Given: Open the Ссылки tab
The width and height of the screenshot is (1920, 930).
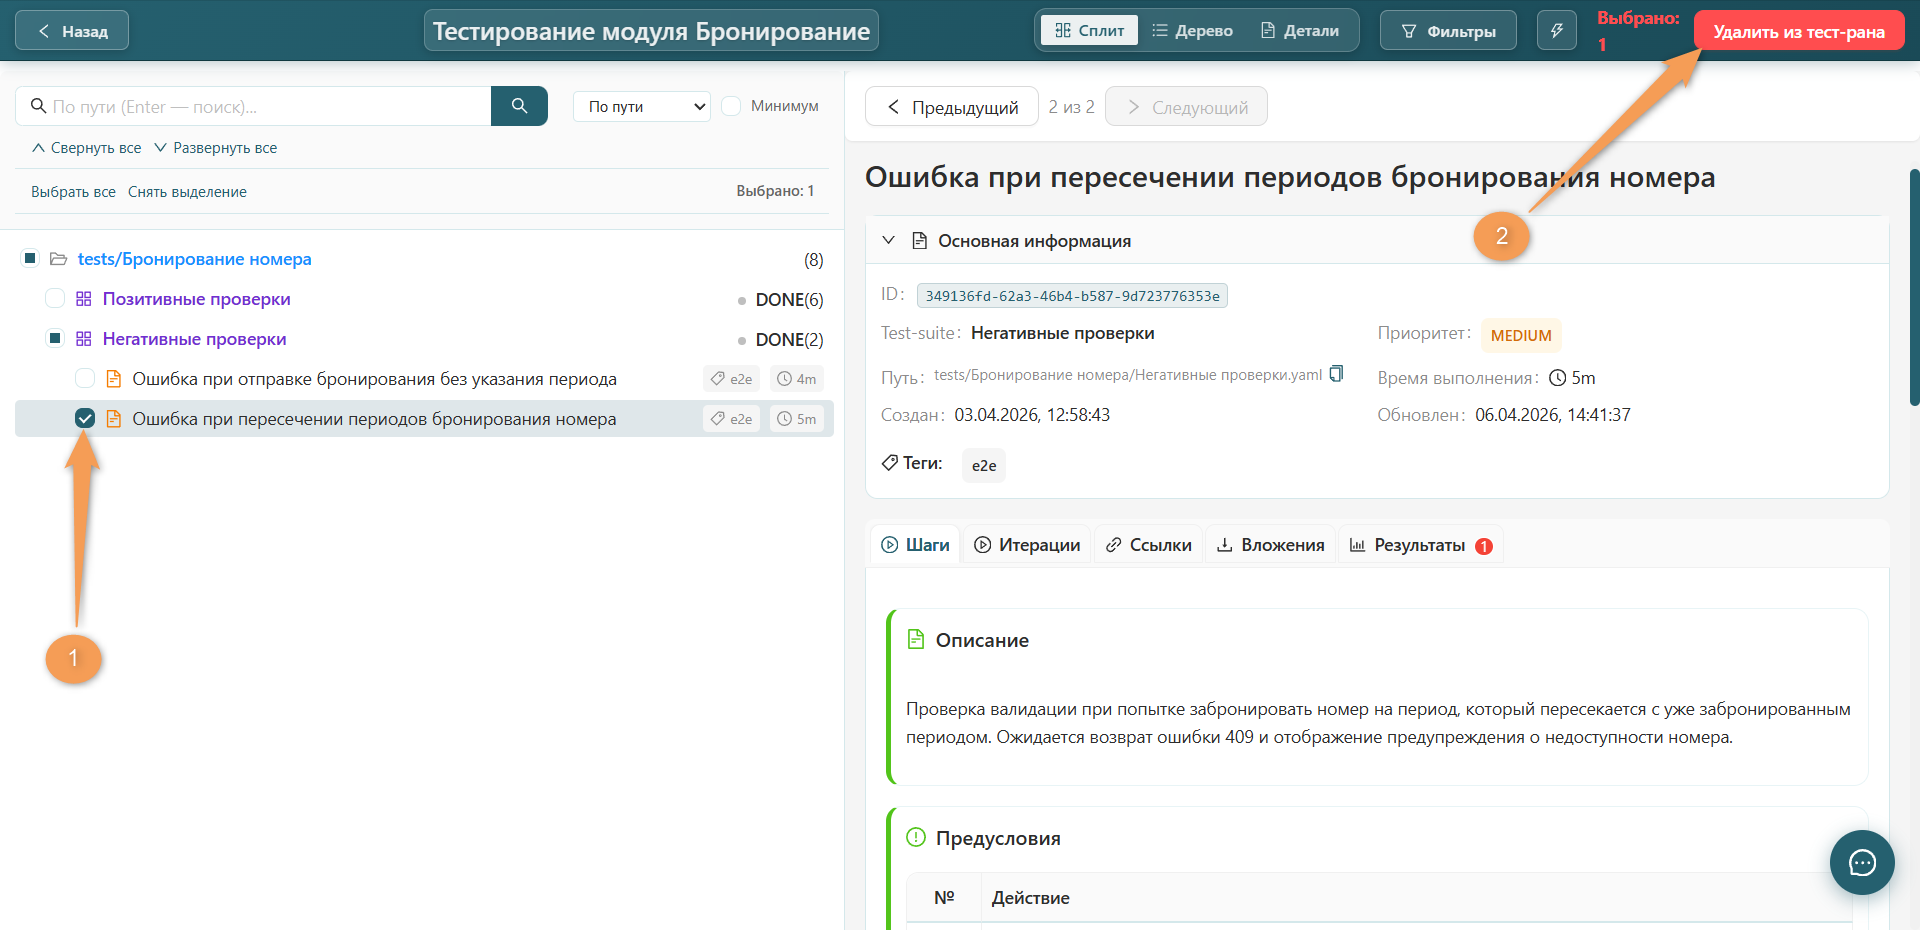Looking at the screenshot, I should pos(1148,545).
